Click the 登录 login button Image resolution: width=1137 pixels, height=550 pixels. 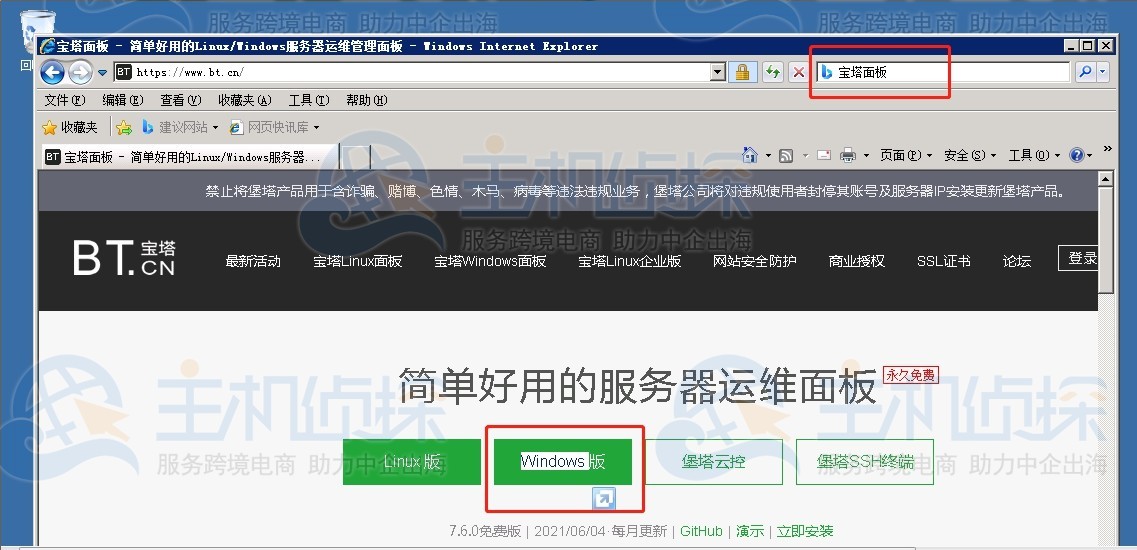pyautogui.click(x=1078, y=258)
